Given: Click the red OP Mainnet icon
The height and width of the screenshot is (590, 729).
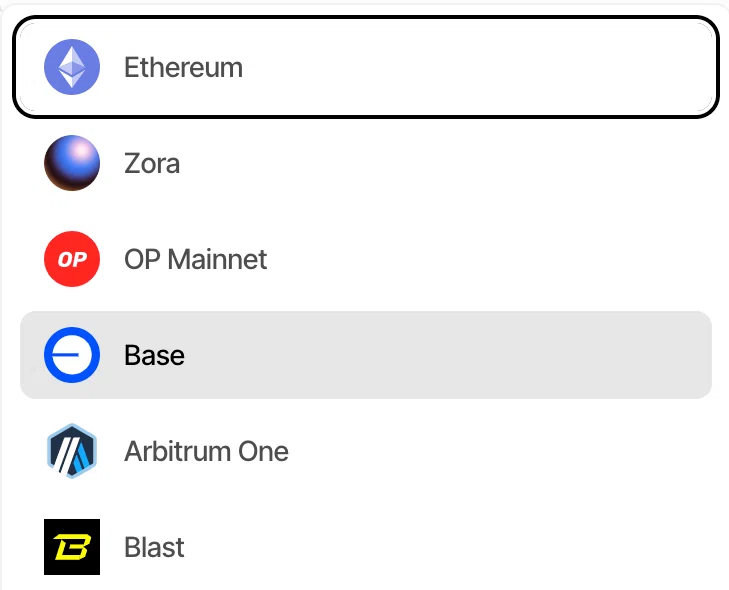Looking at the screenshot, I should click(72, 259).
